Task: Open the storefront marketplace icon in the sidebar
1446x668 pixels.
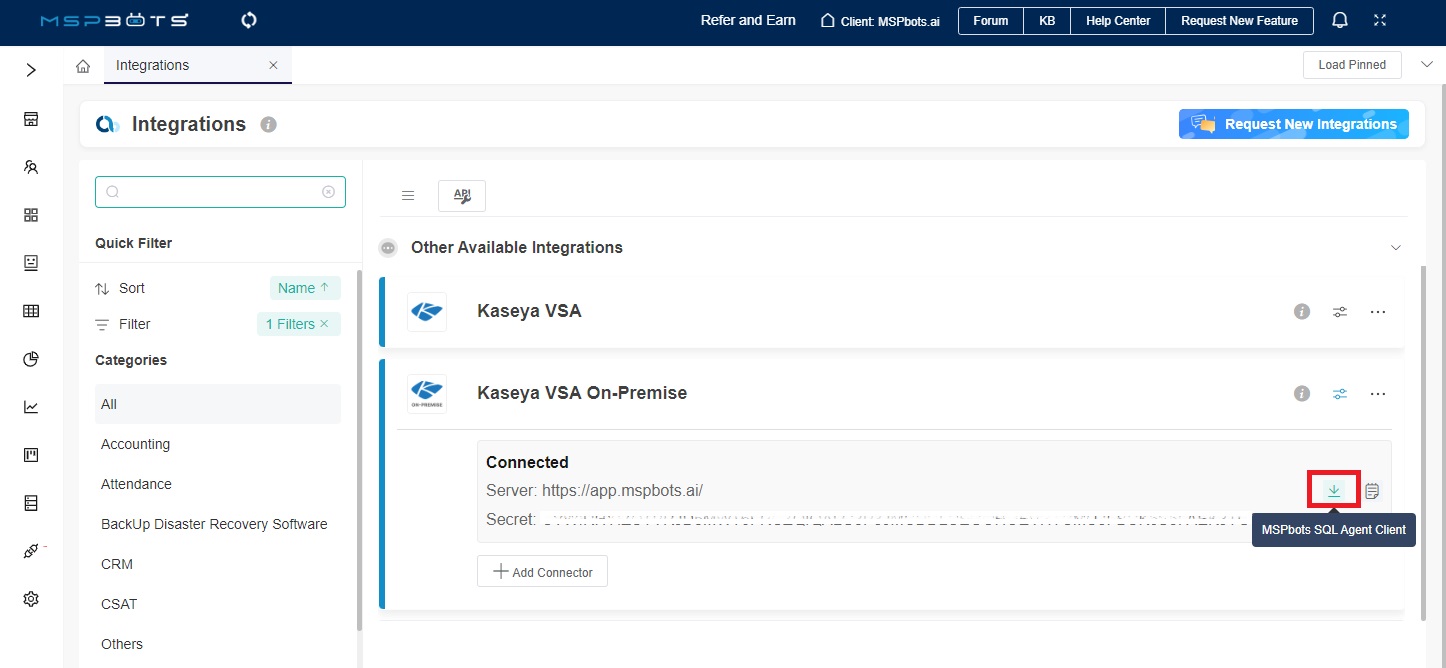Action: (x=31, y=120)
